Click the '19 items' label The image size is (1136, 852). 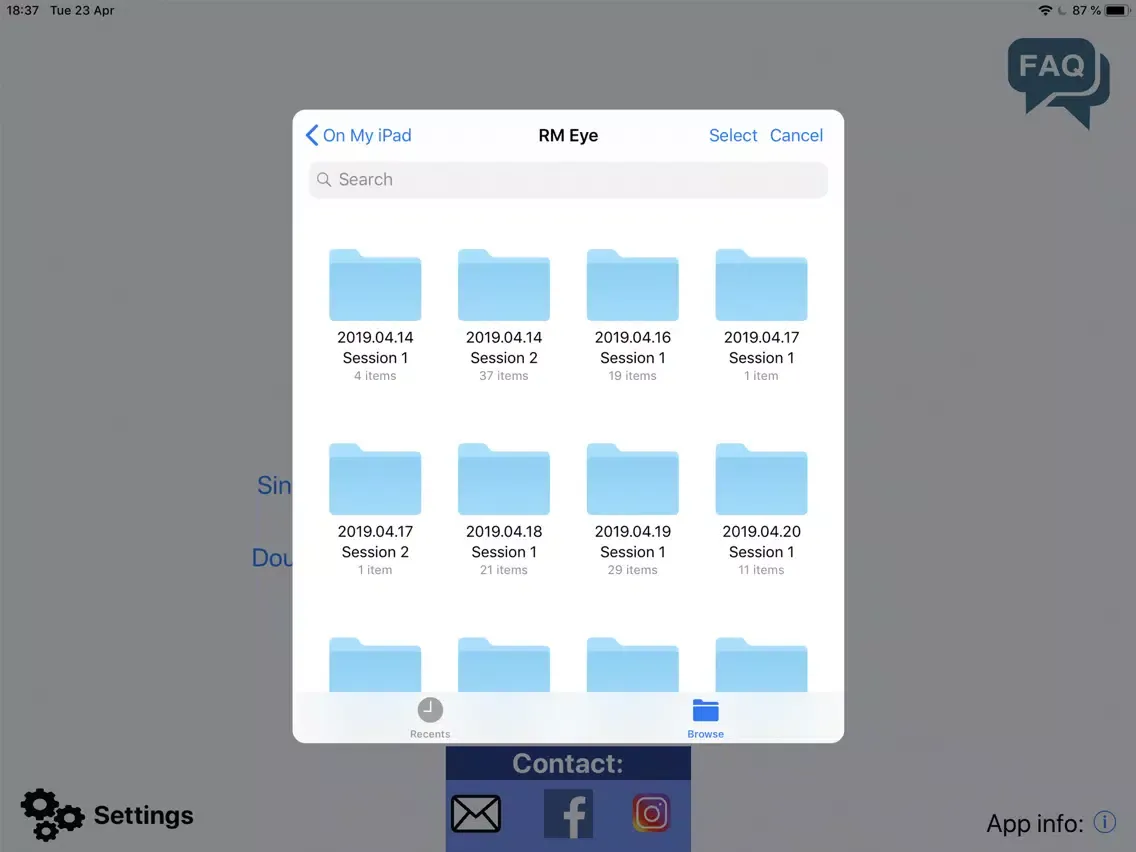click(x=632, y=375)
